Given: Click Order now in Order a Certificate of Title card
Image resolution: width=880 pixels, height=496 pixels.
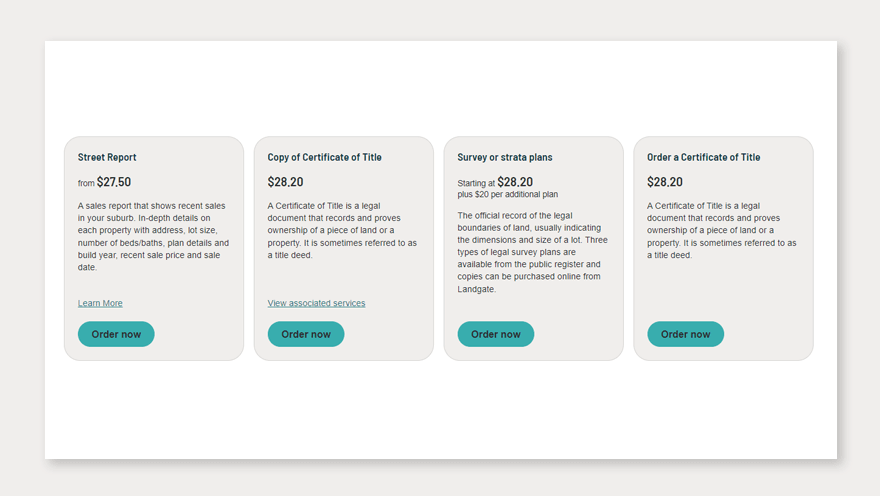Looking at the screenshot, I should pos(685,334).
